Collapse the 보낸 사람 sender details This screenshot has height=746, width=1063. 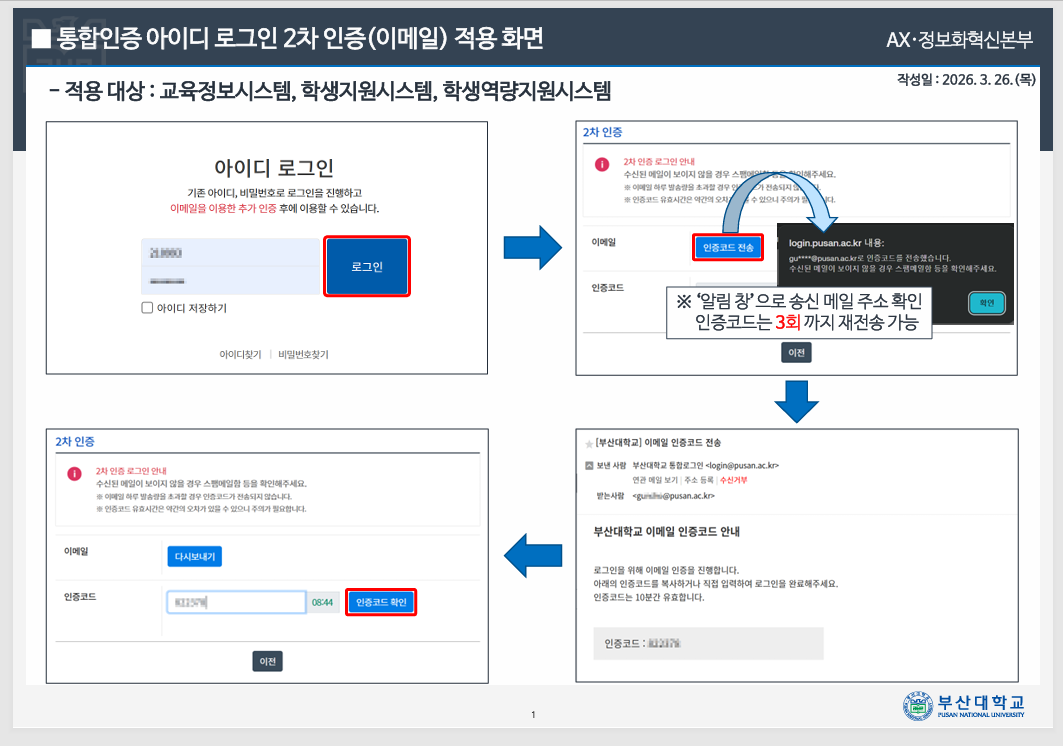(x=588, y=465)
